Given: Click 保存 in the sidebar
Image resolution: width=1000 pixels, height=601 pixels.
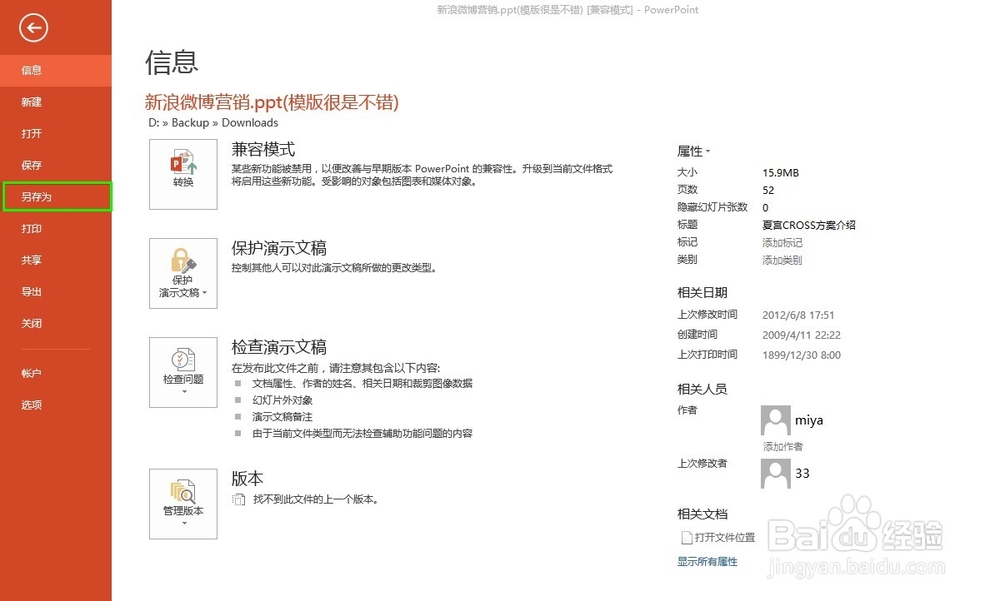Looking at the screenshot, I should point(55,165).
